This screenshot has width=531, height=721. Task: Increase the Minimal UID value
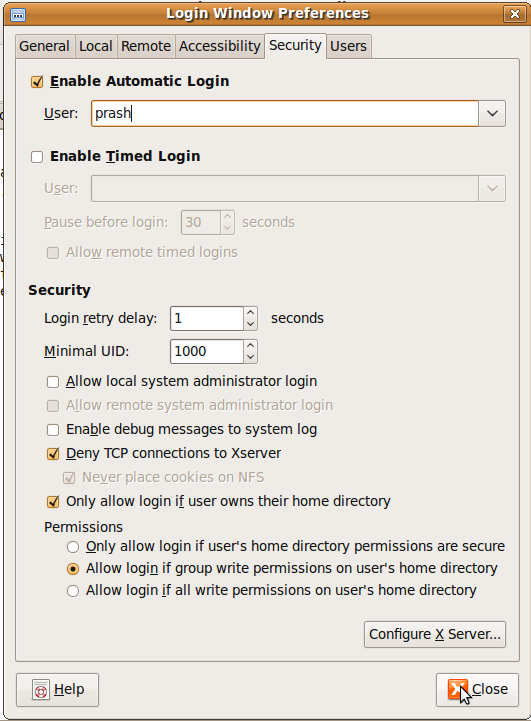(250, 346)
